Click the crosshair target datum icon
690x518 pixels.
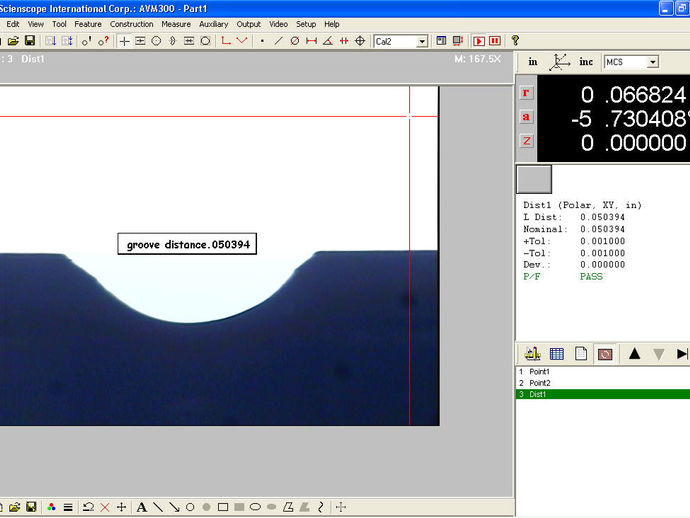(x=360, y=41)
